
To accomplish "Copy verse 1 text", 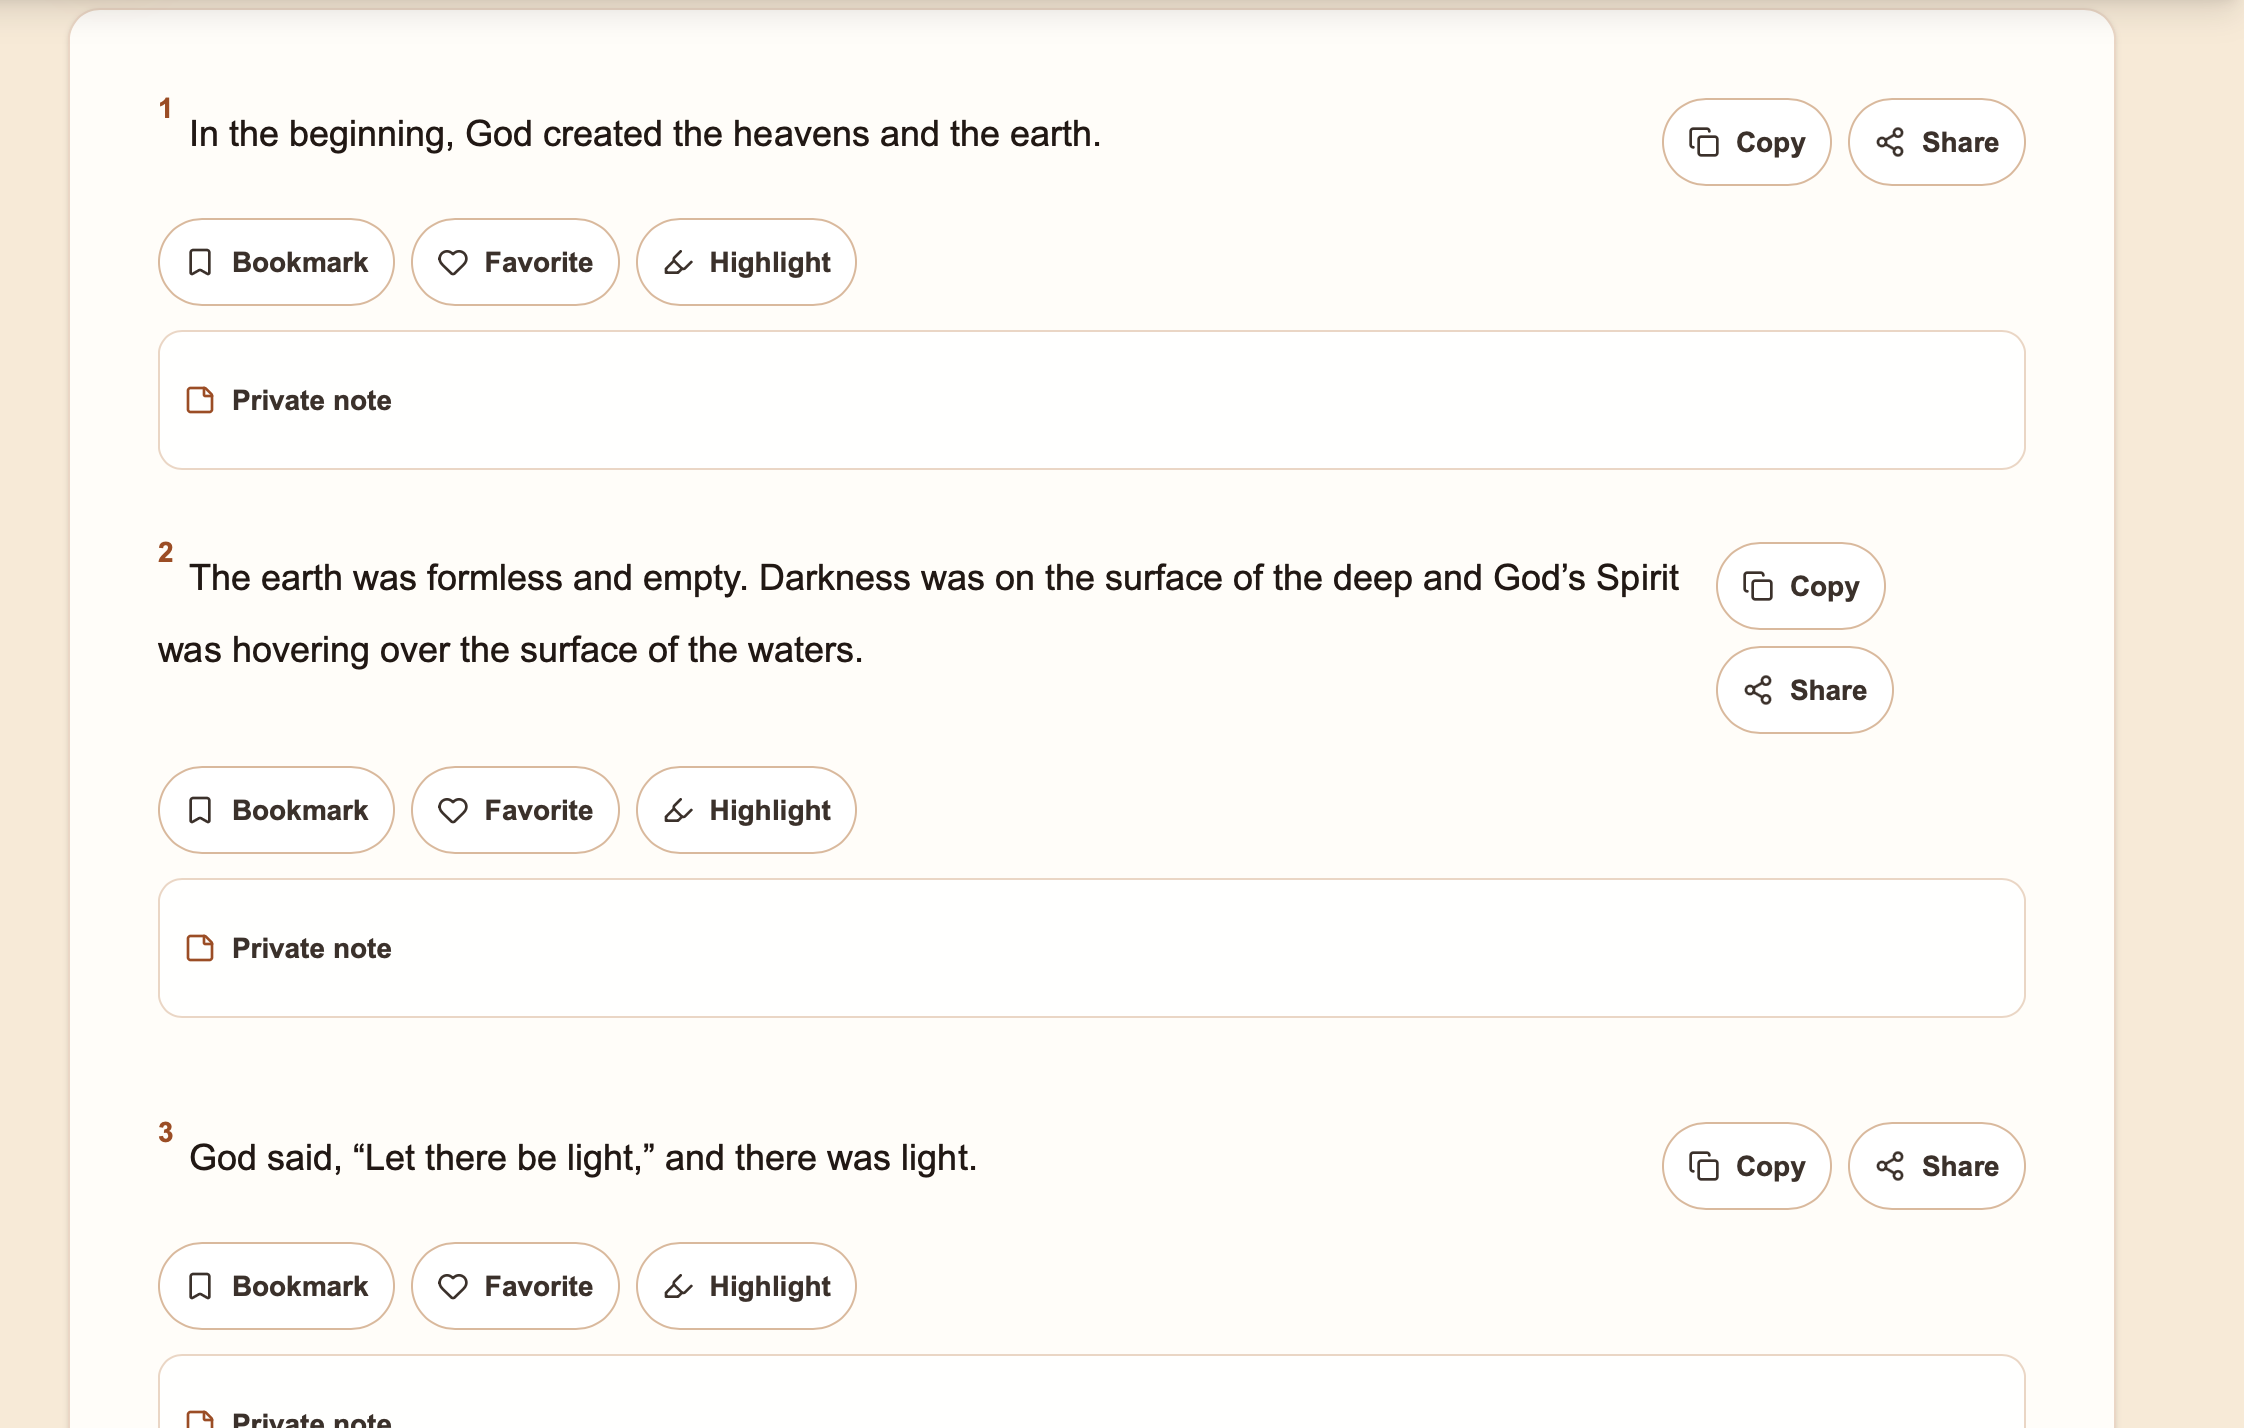I will click(1746, 142).
